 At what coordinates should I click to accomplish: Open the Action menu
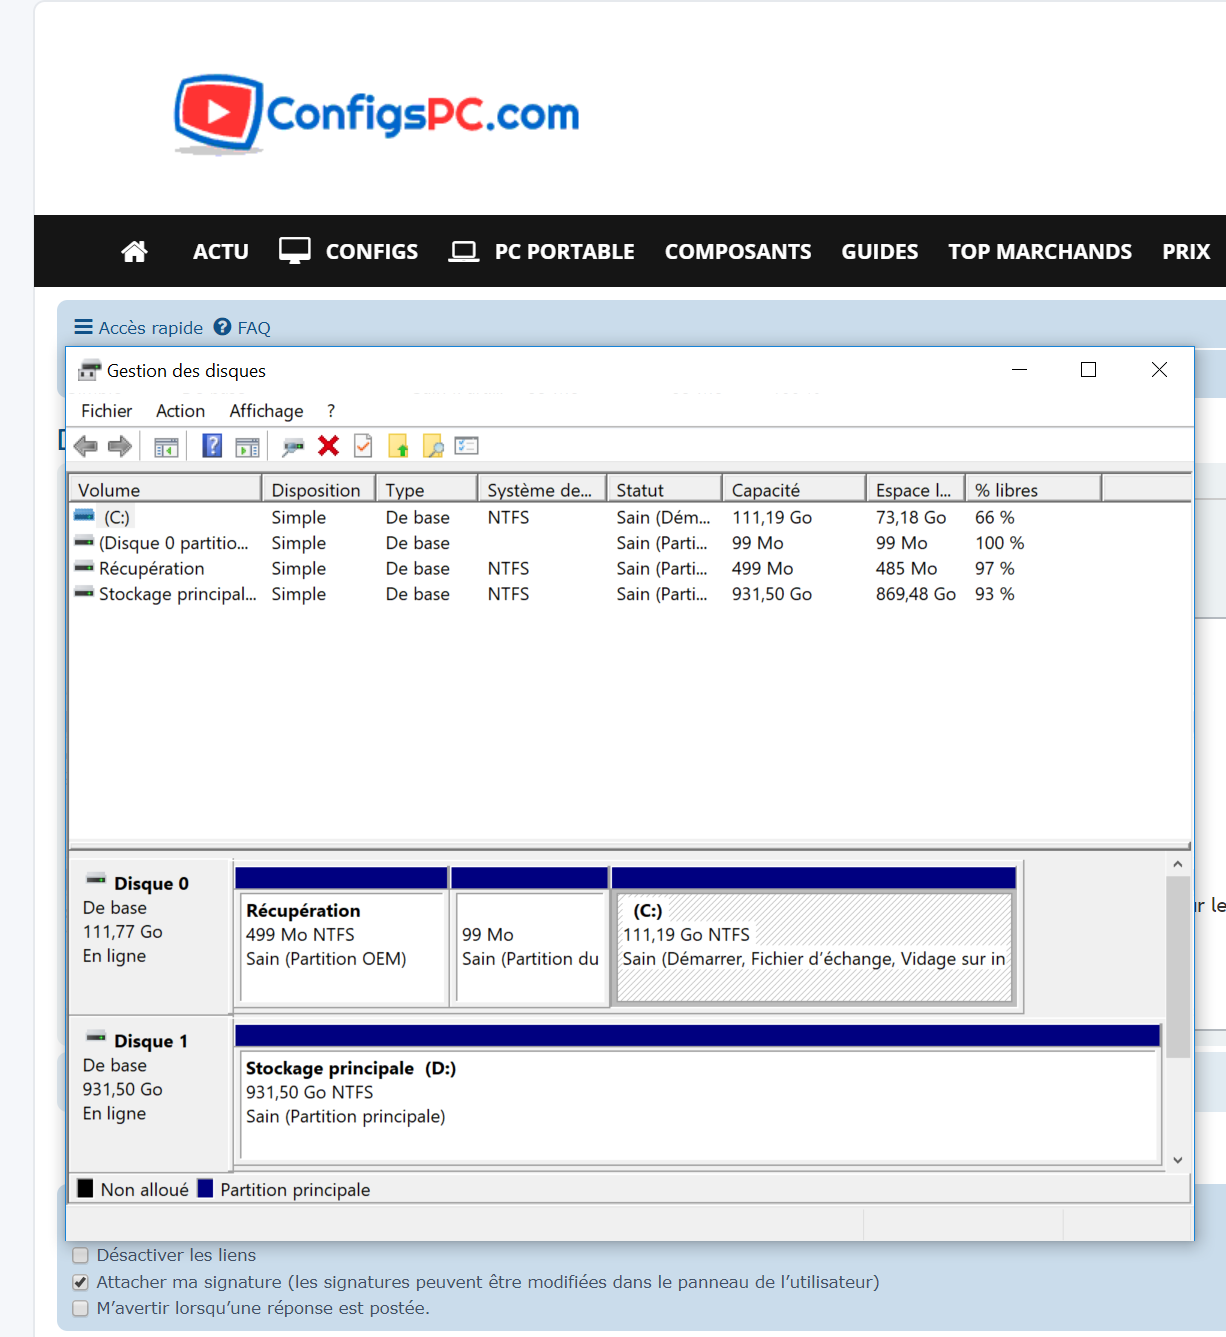click(180, 411)
